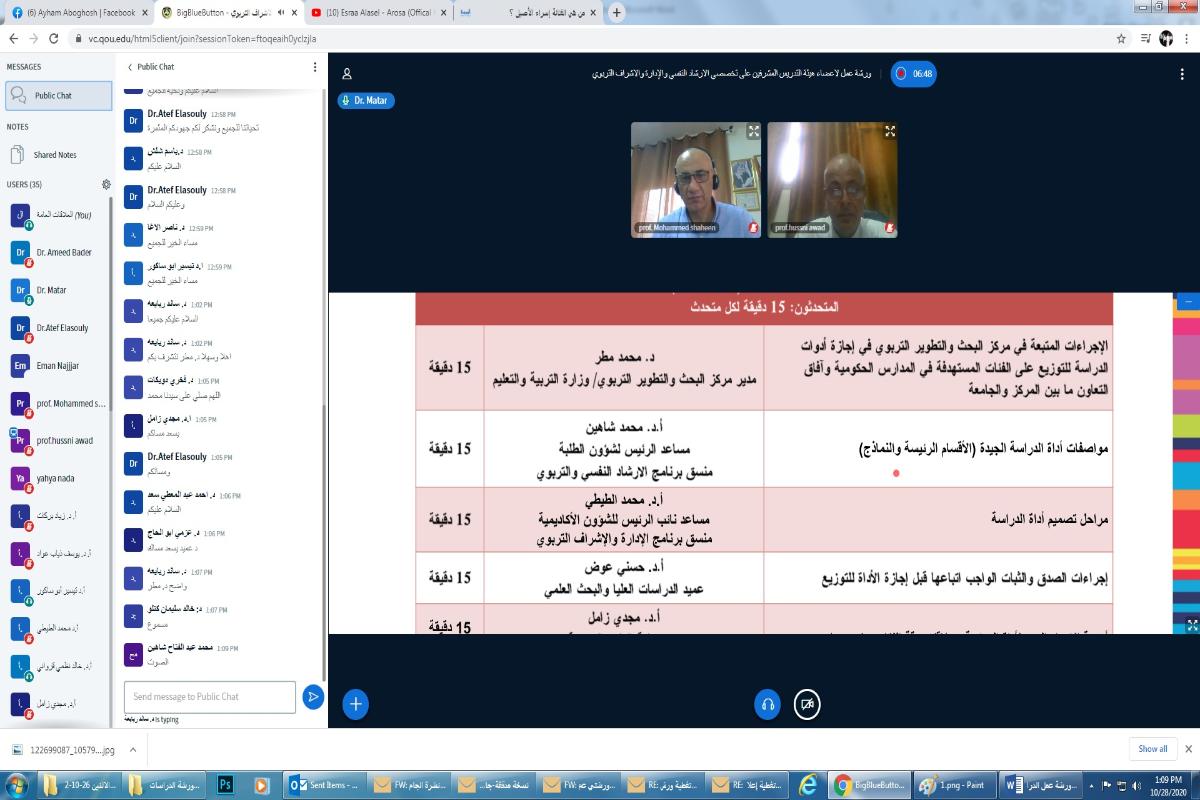Click the recording timer indicator 06:48

click(914, 74)
